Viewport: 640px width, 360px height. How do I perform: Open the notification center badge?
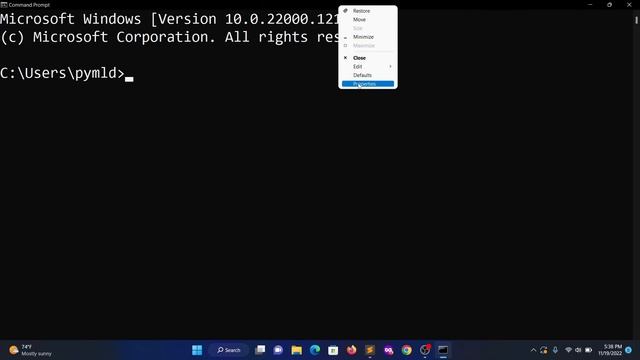[x=629, y=350]
